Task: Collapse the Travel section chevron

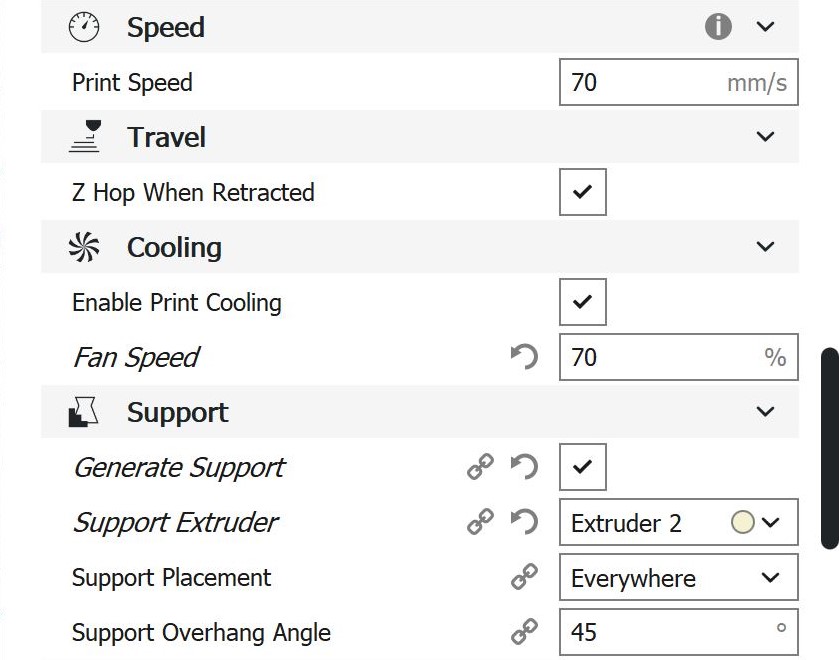Action: (766, 137)
